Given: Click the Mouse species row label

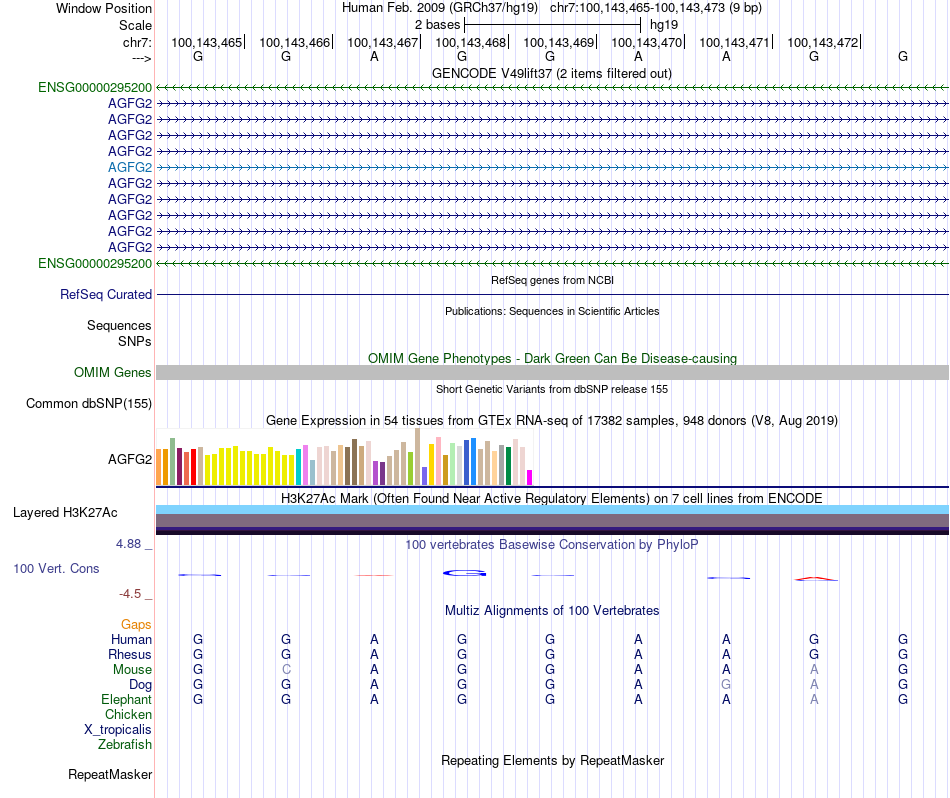Looking at the screenshot, I should pos(132,670).
